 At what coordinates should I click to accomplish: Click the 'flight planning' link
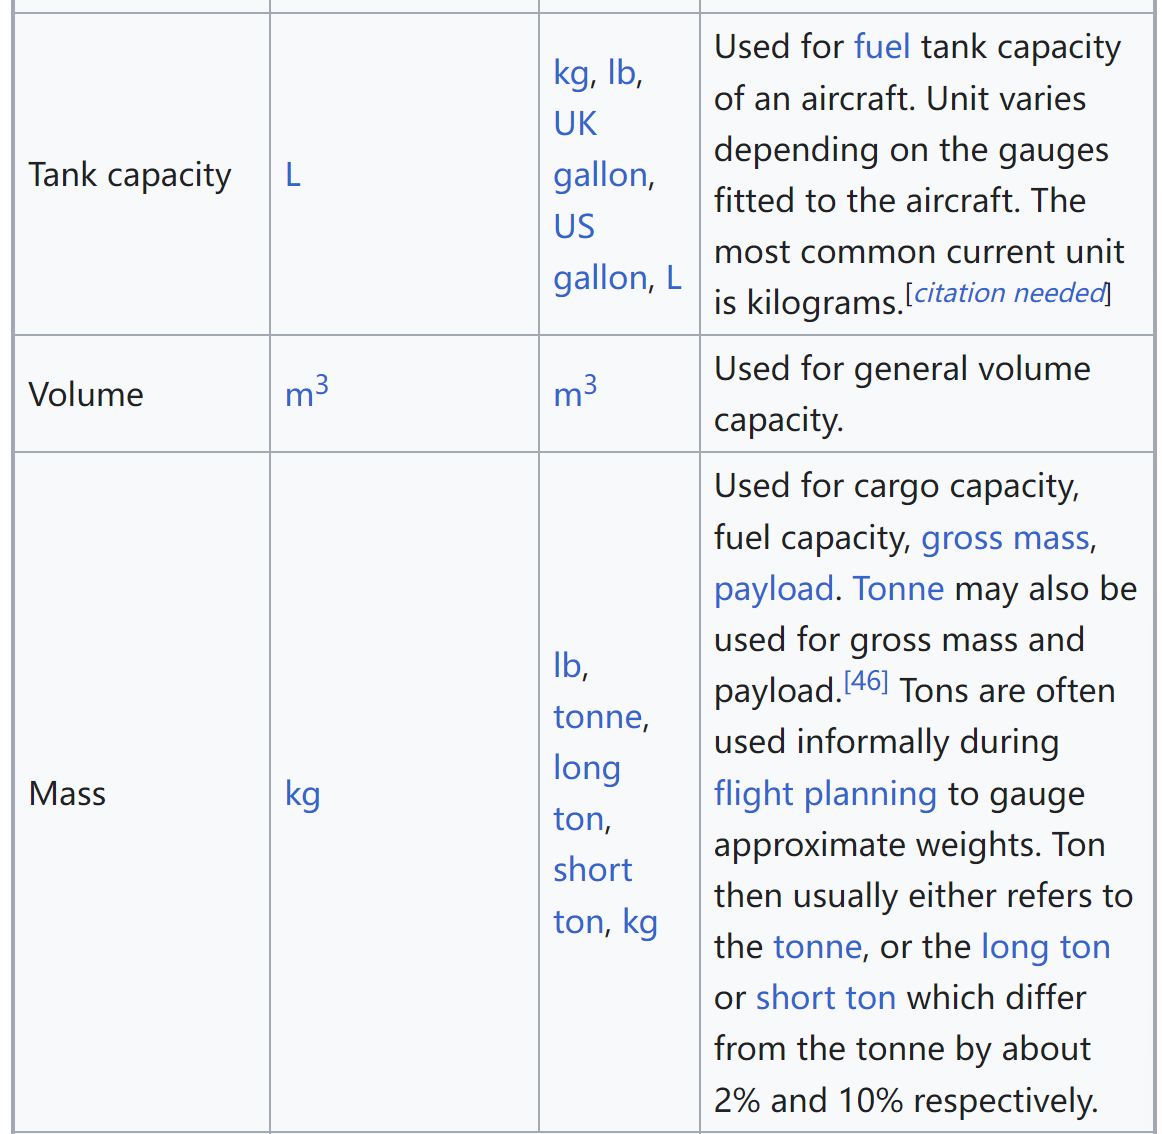826,795
